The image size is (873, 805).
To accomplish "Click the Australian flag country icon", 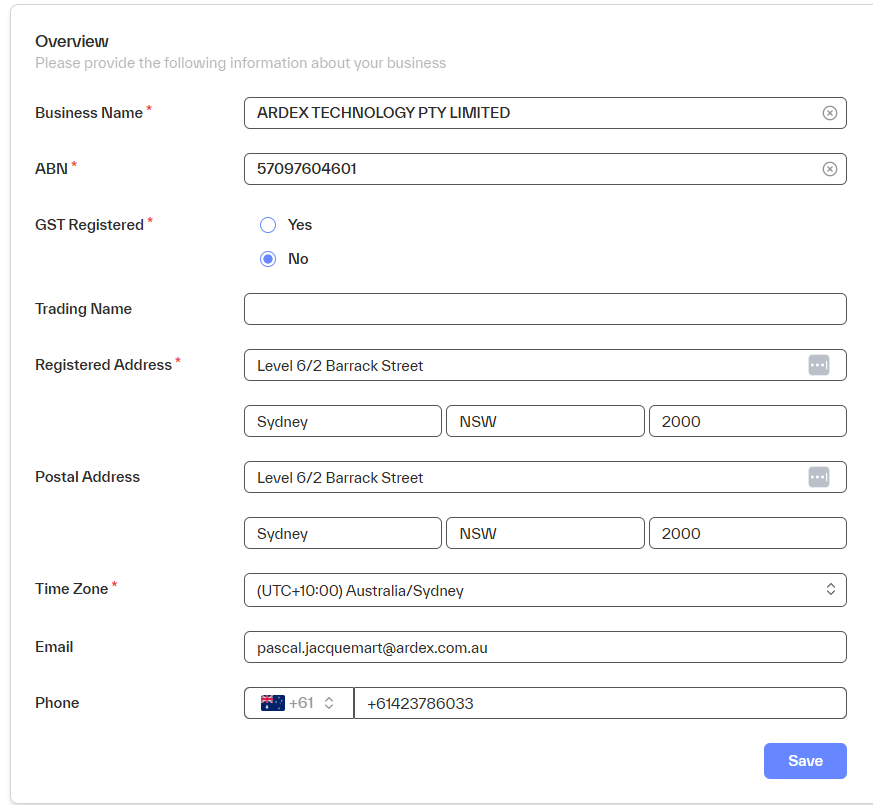I will [272, 703].
